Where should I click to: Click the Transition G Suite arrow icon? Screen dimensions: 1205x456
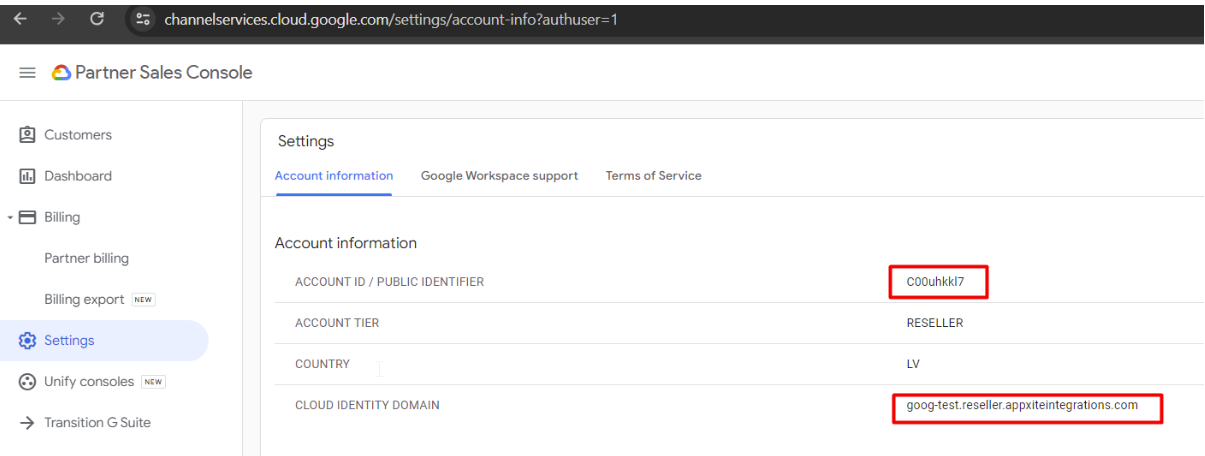(x=27, y=423)
